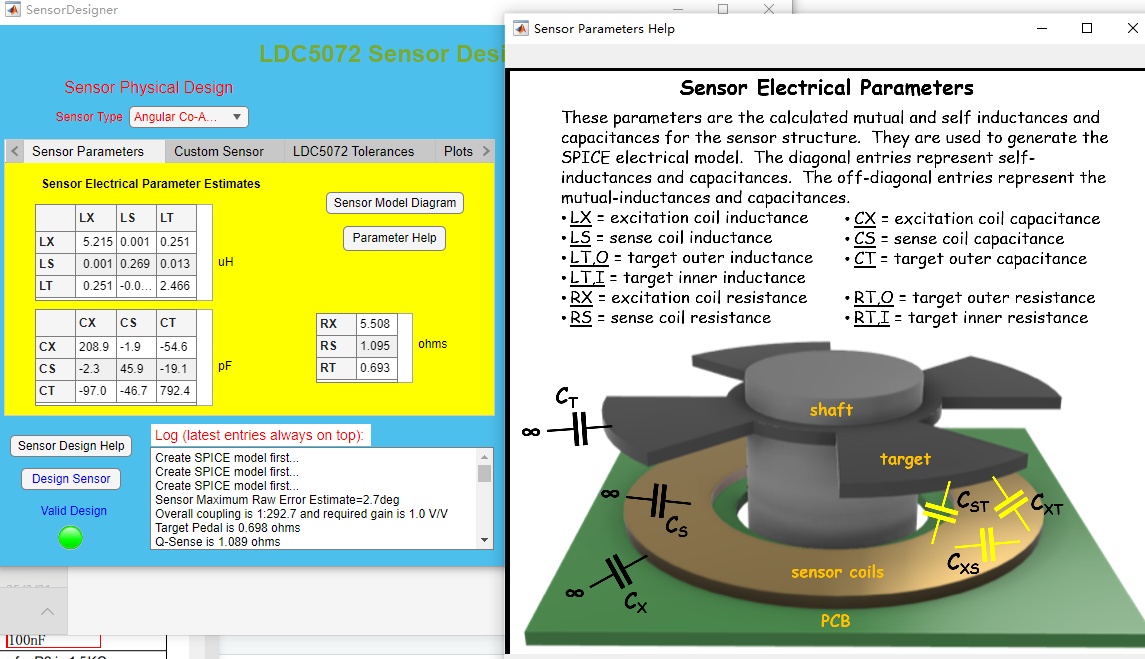Screen dimensions: 1145x659
Task: Click the log scrollbar thumb
Action: click(x=484, y=473)
